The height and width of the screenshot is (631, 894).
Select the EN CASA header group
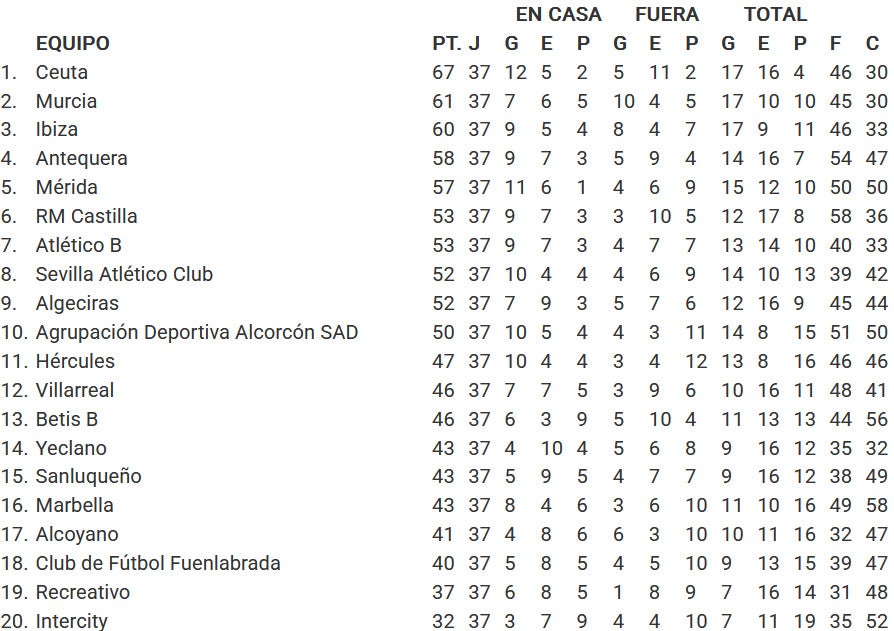(558, 14)
